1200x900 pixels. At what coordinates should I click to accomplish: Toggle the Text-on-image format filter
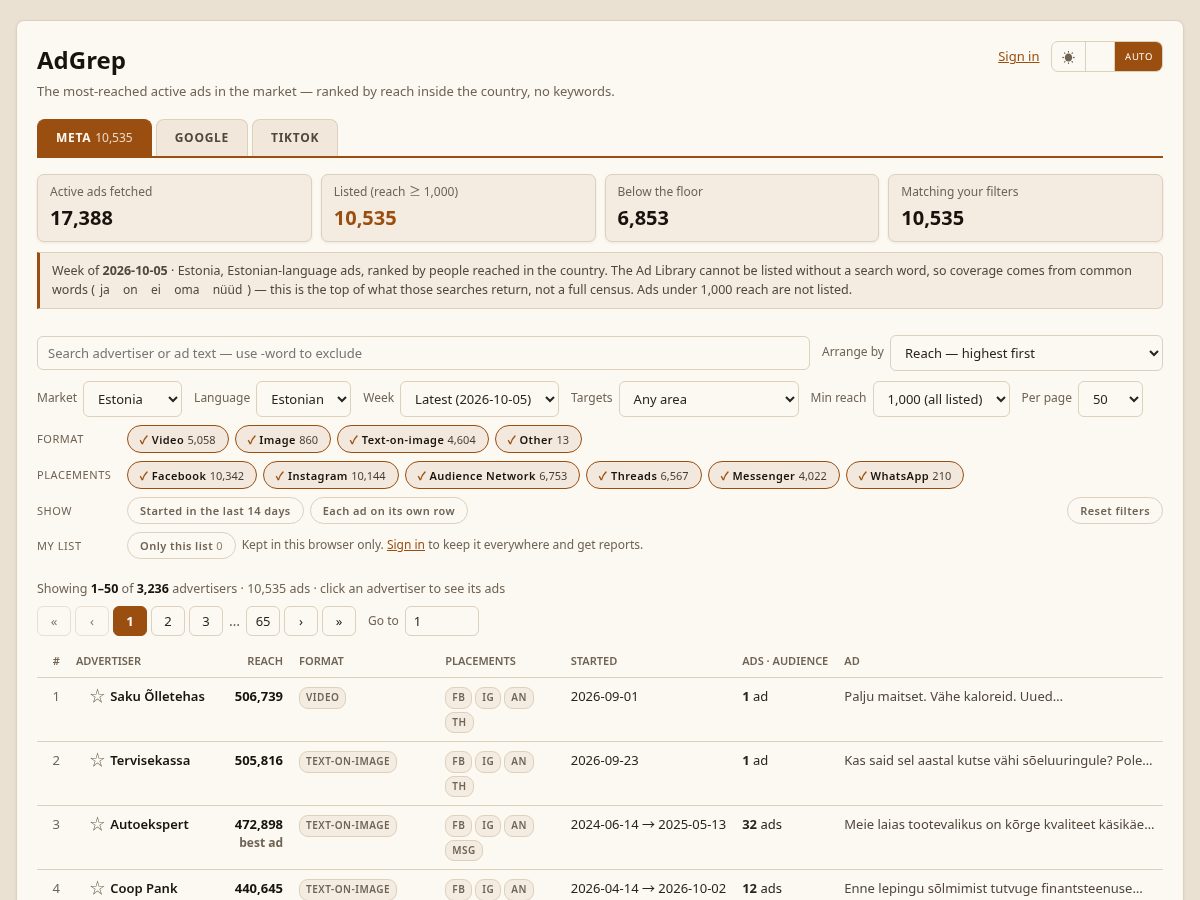[x=413, y=439]
